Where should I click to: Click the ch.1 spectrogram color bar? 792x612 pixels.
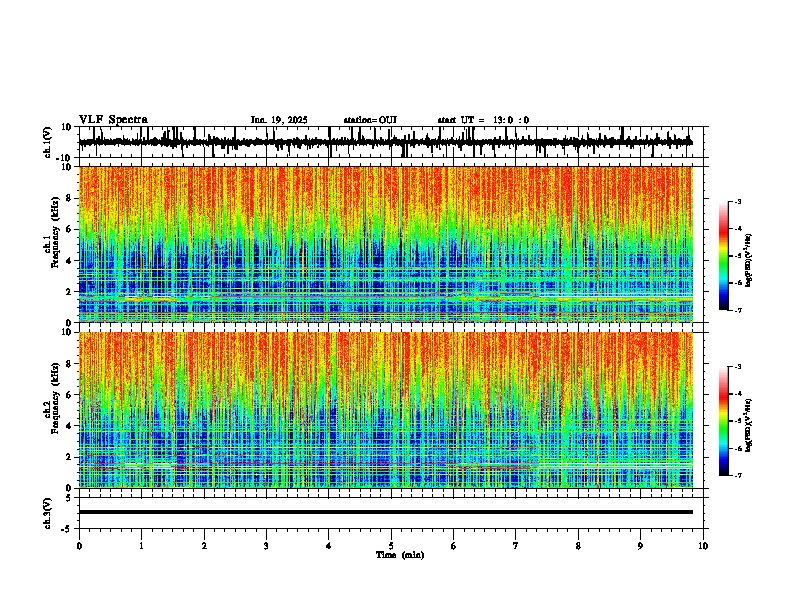tap(723, 256)
